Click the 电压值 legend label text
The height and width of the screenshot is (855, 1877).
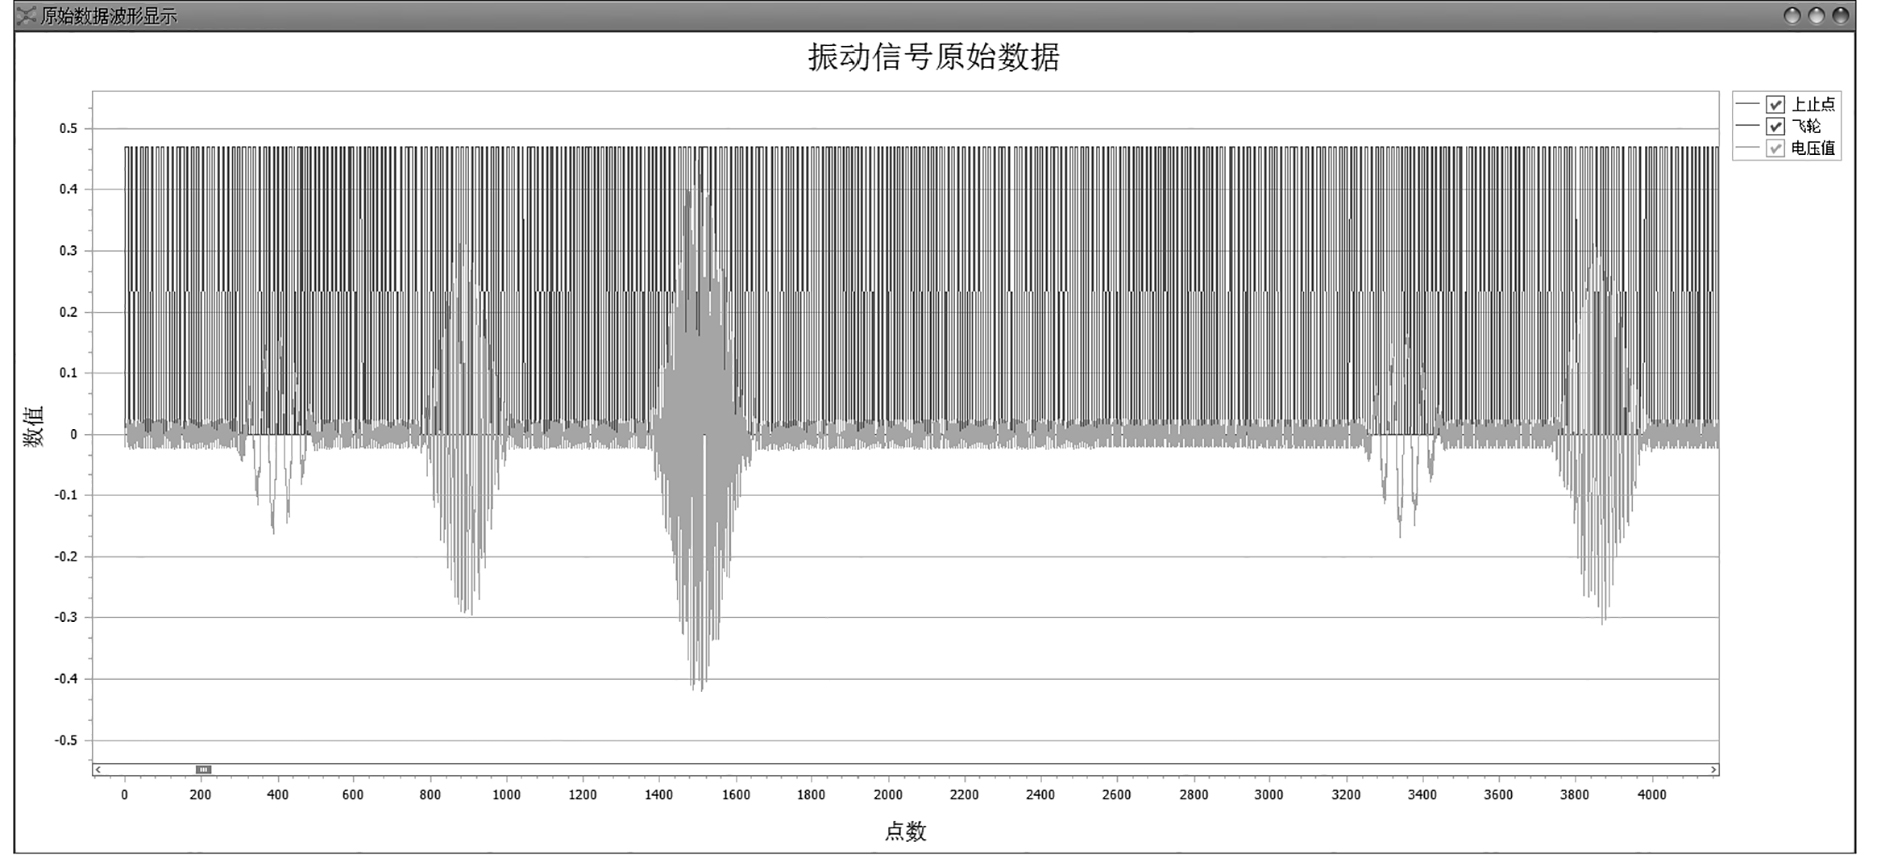click(1812, 148)
